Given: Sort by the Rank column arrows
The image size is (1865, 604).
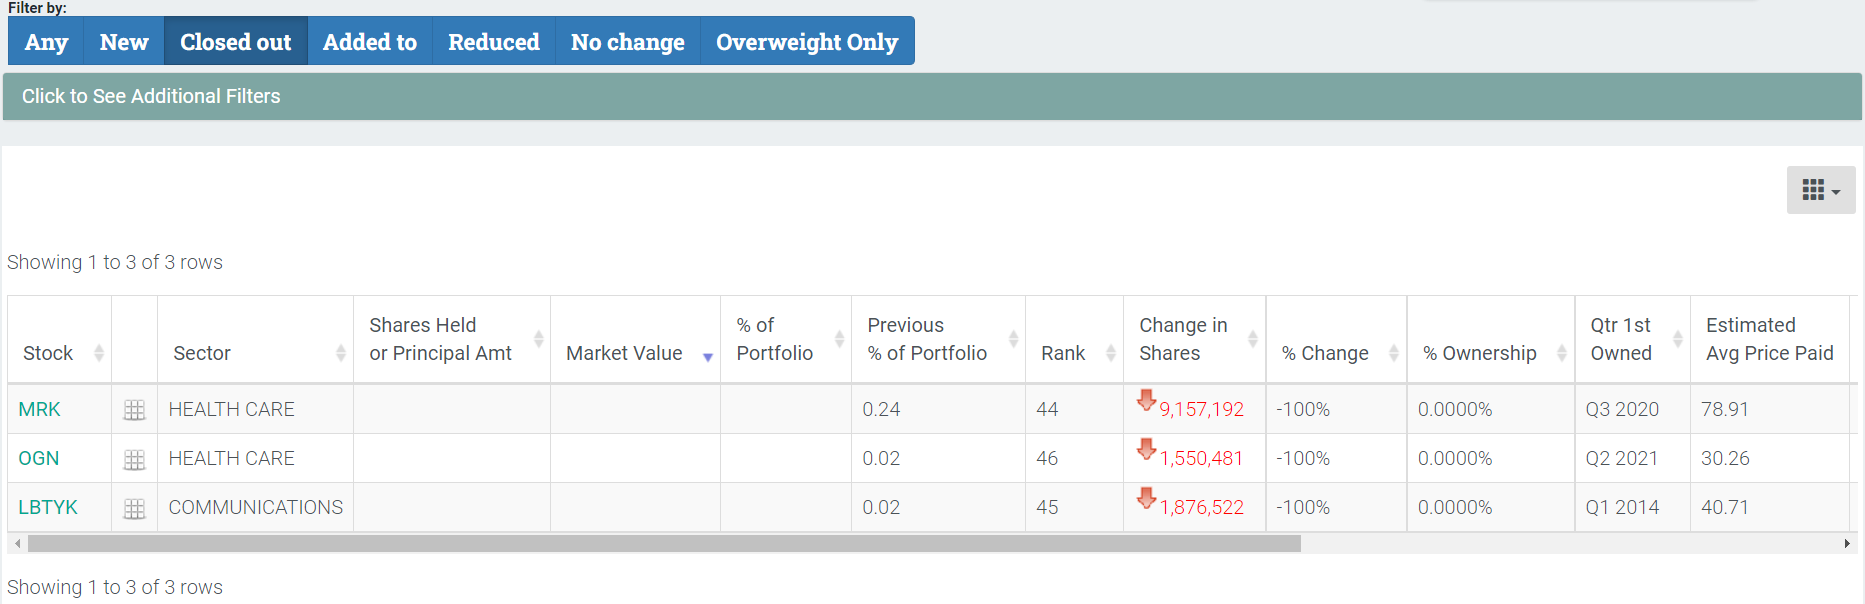Looking at the screenshot, I should point(1110,353).
